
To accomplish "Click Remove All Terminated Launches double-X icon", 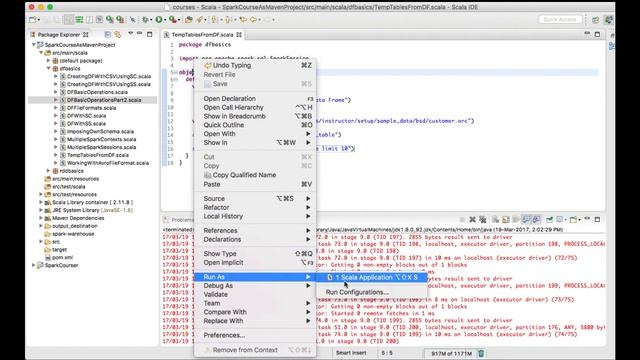I will tap(482, 220).
